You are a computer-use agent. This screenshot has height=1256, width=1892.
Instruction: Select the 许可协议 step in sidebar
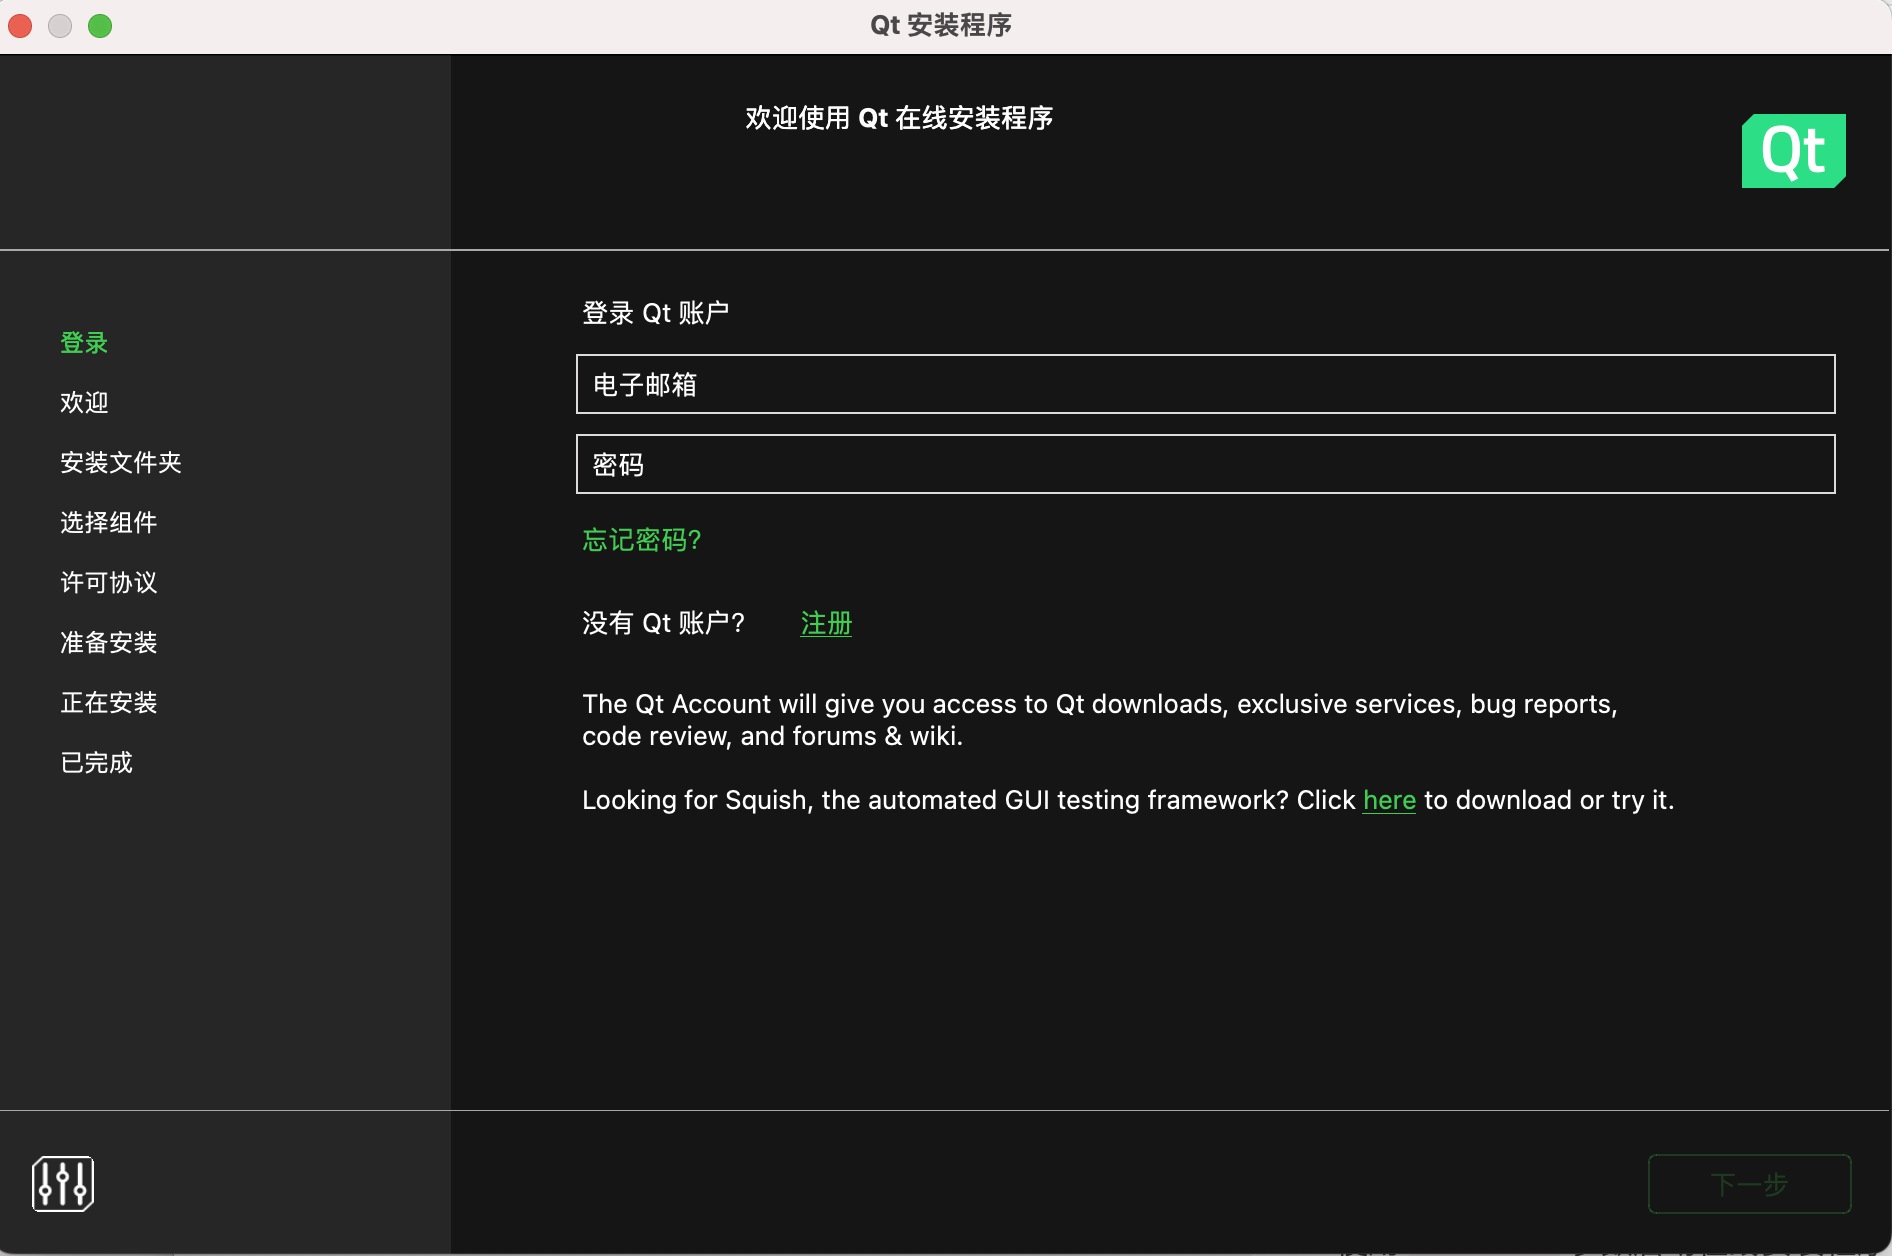point(109,583)
